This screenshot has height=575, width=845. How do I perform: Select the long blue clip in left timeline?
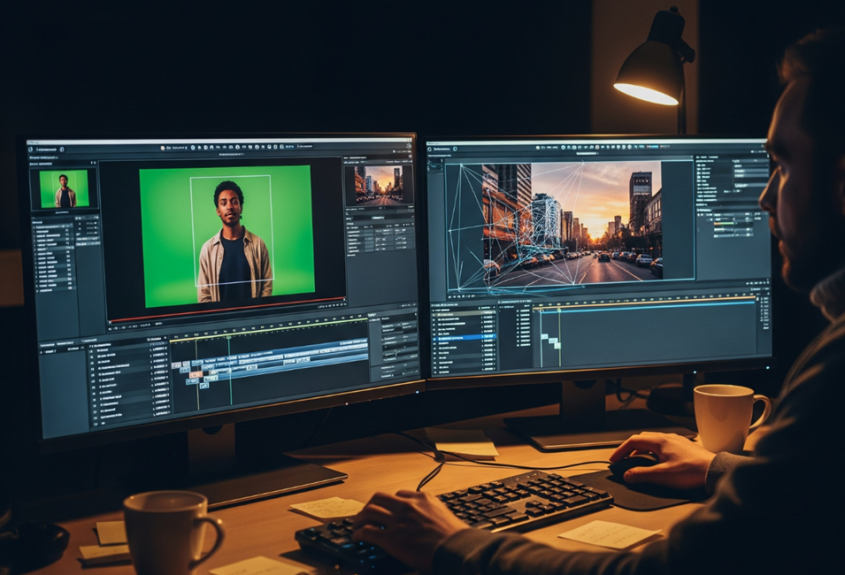300,353
